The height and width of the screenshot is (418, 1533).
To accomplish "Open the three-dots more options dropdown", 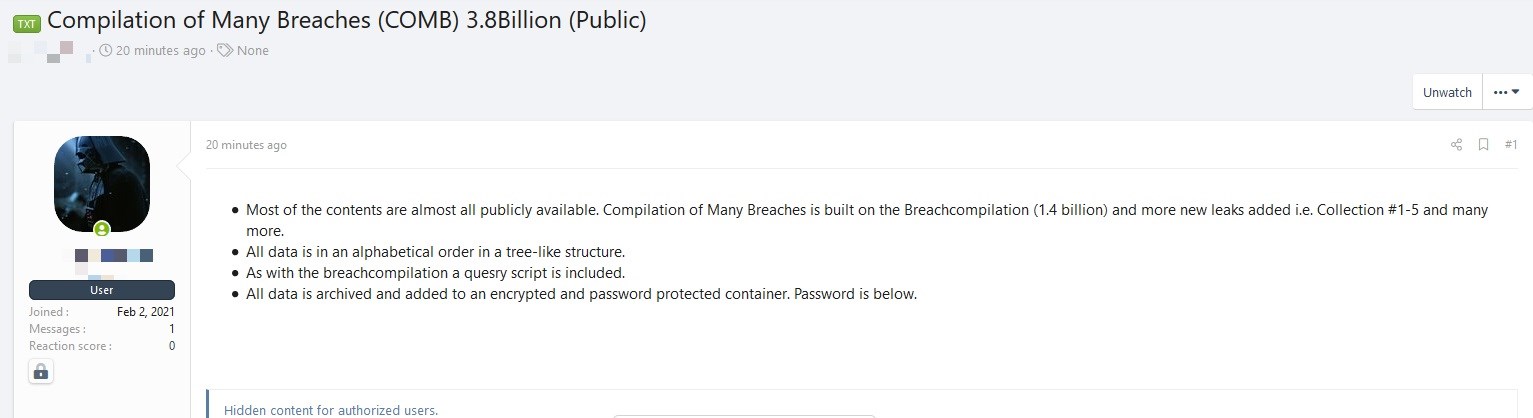I will tap(1506, 92).
